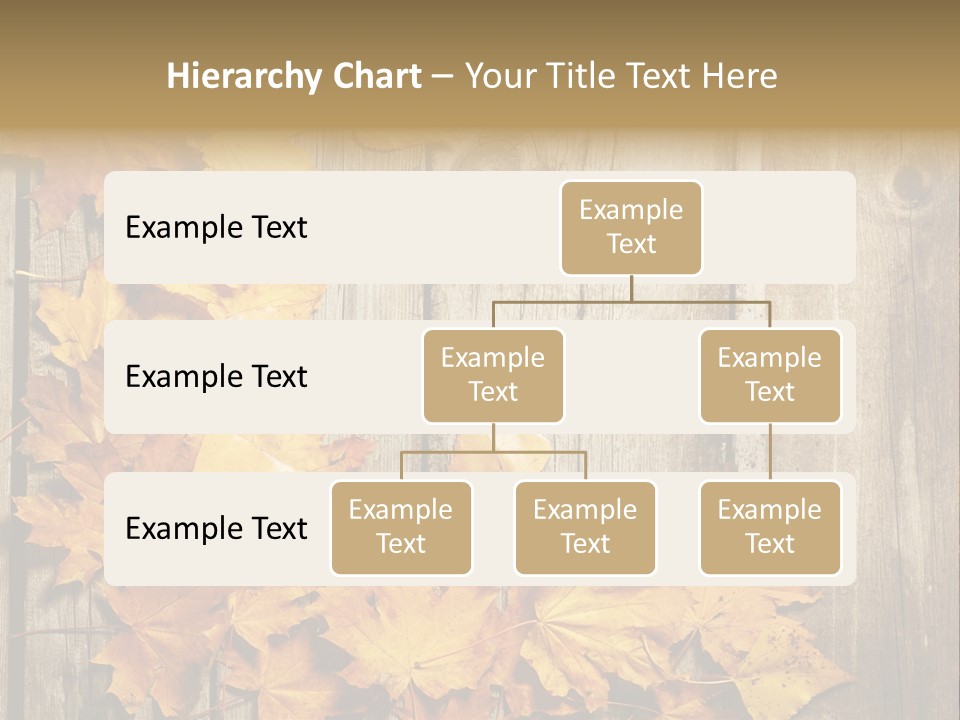Image resolution: width=960 pixels, height=720 pixels.
Task: Click the first row's "Example Text" label
Action: (x=216, y=228)
